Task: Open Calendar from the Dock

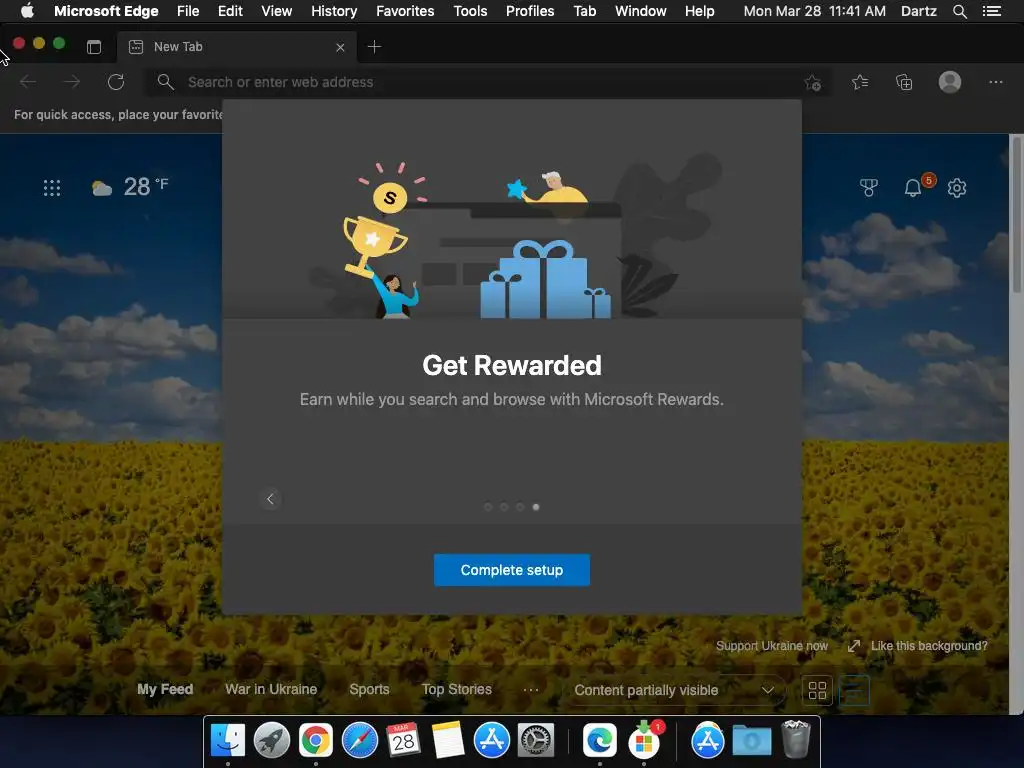Action: click(403, 741)
